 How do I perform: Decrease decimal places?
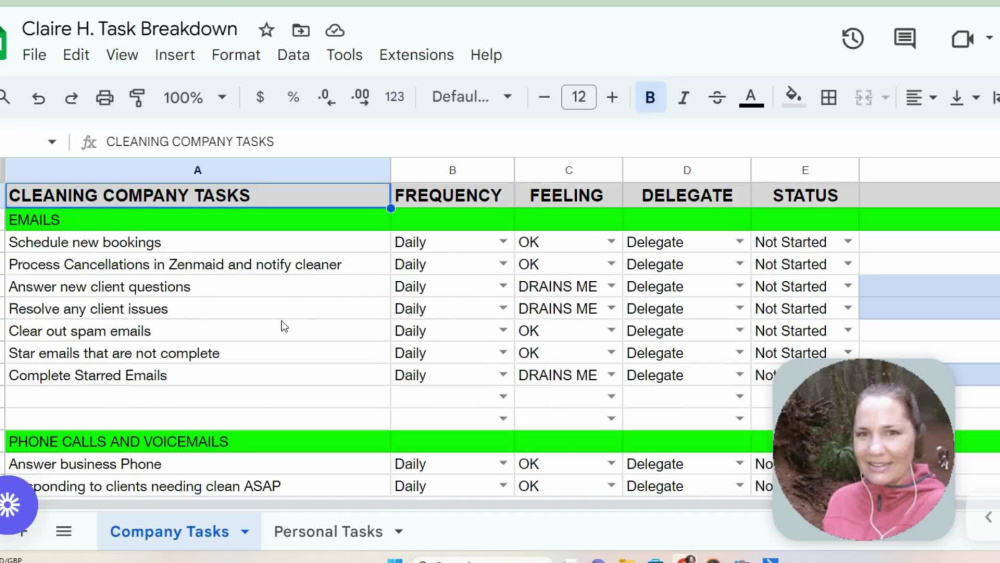(x=327, y=97)
